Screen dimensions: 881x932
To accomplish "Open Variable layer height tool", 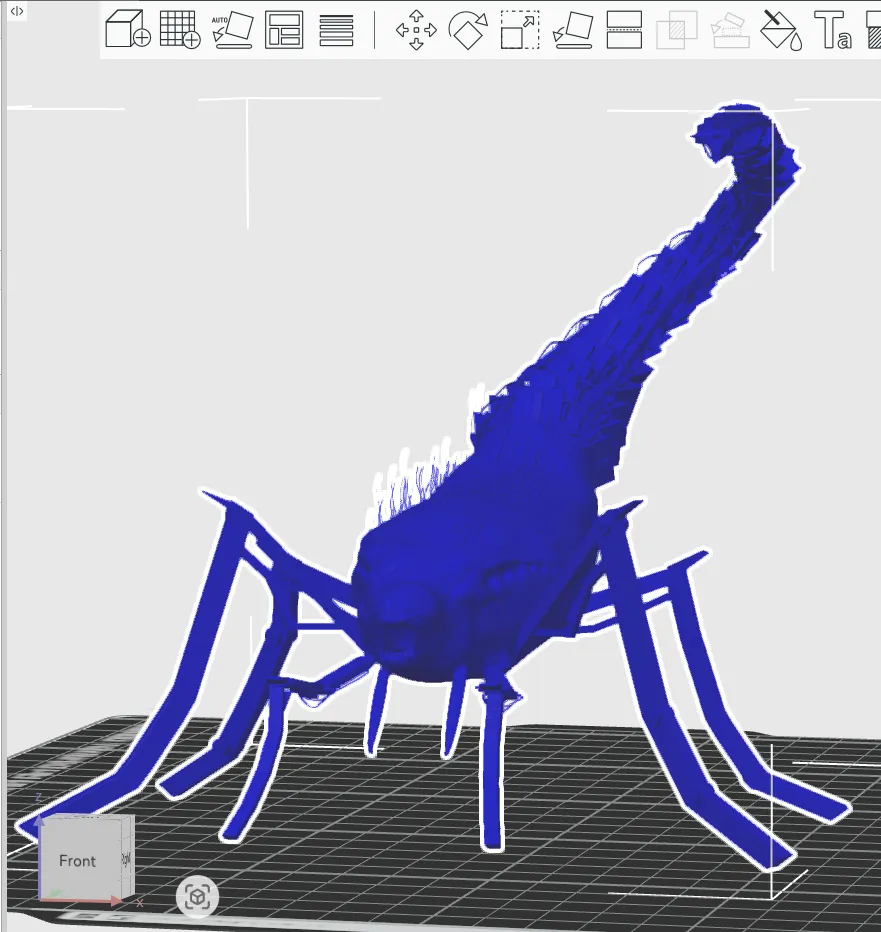I will [x=337, y=30].
